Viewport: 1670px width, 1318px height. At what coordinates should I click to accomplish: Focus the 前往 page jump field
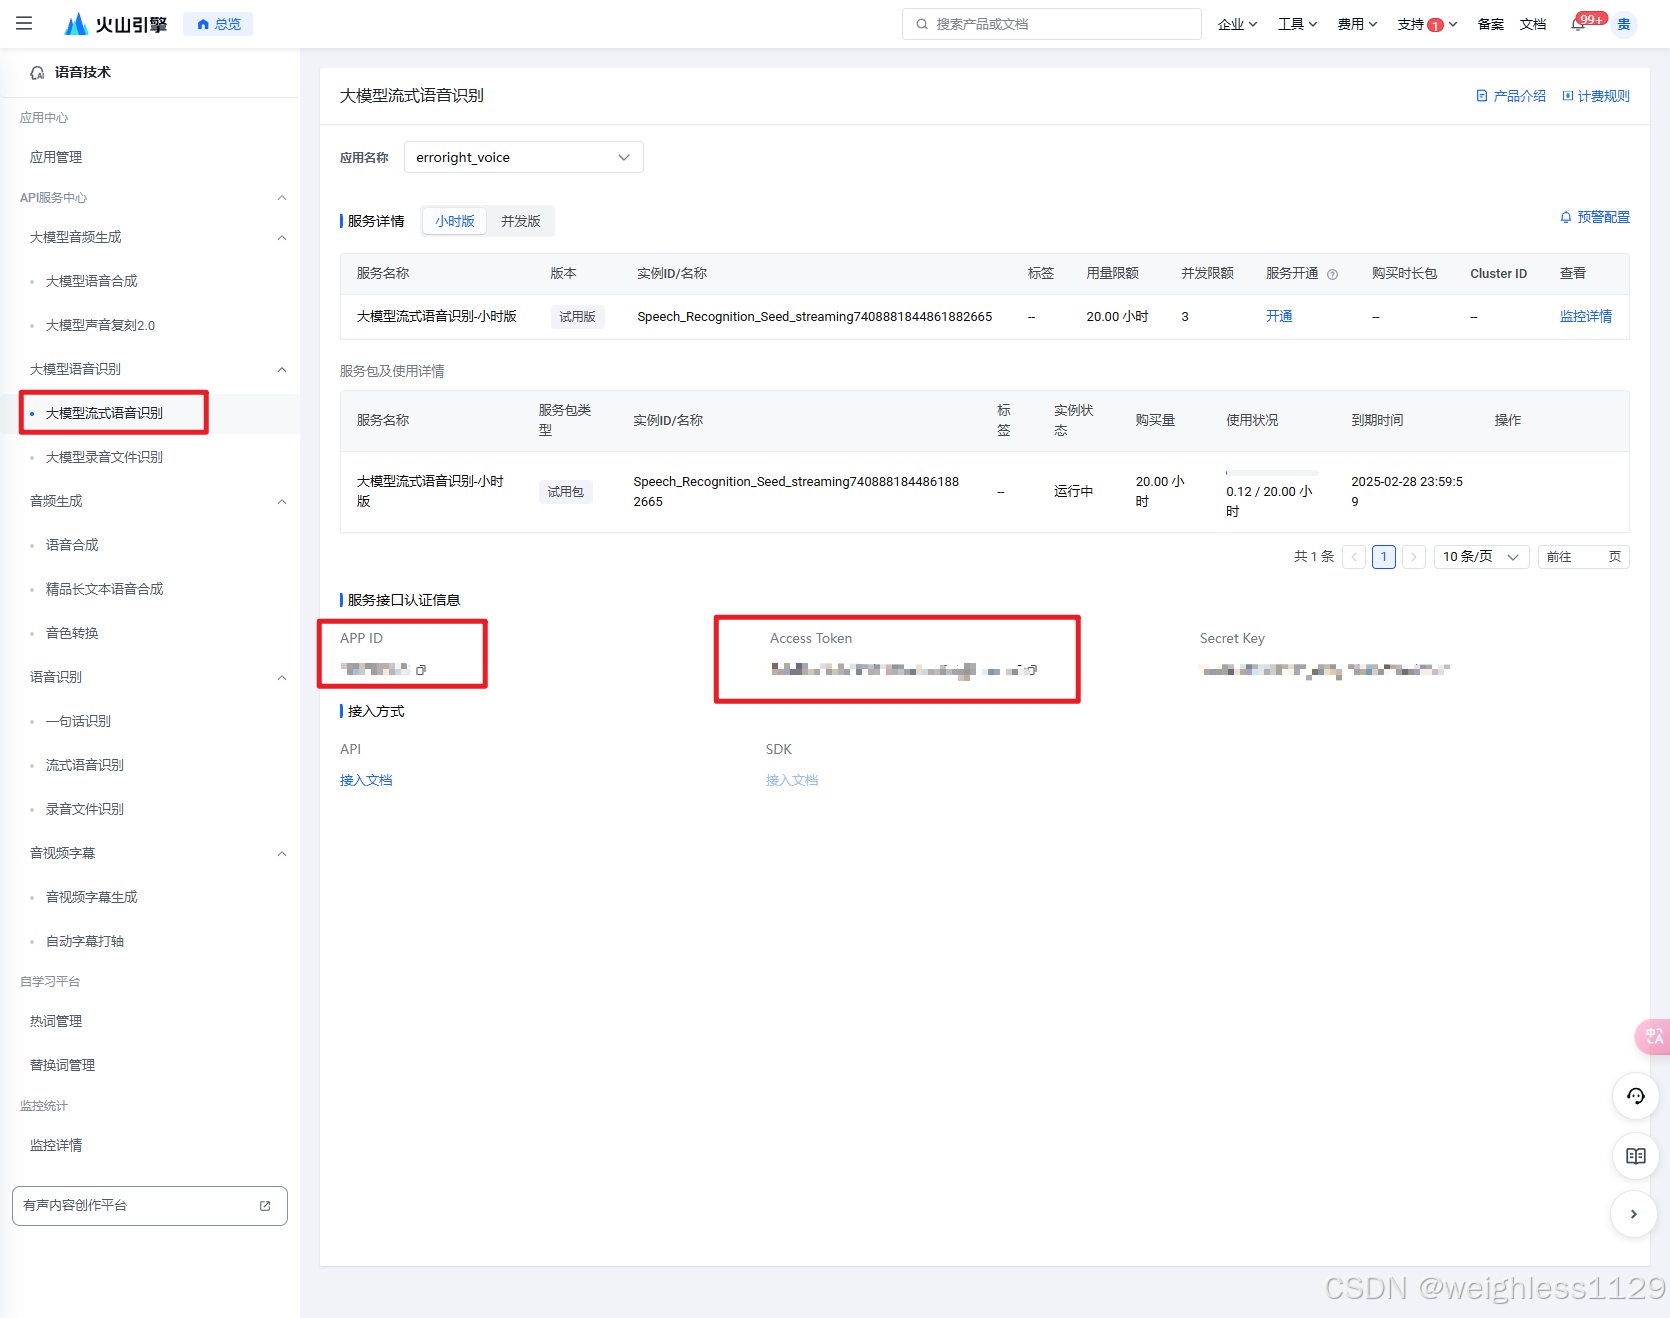[1584, 557]
